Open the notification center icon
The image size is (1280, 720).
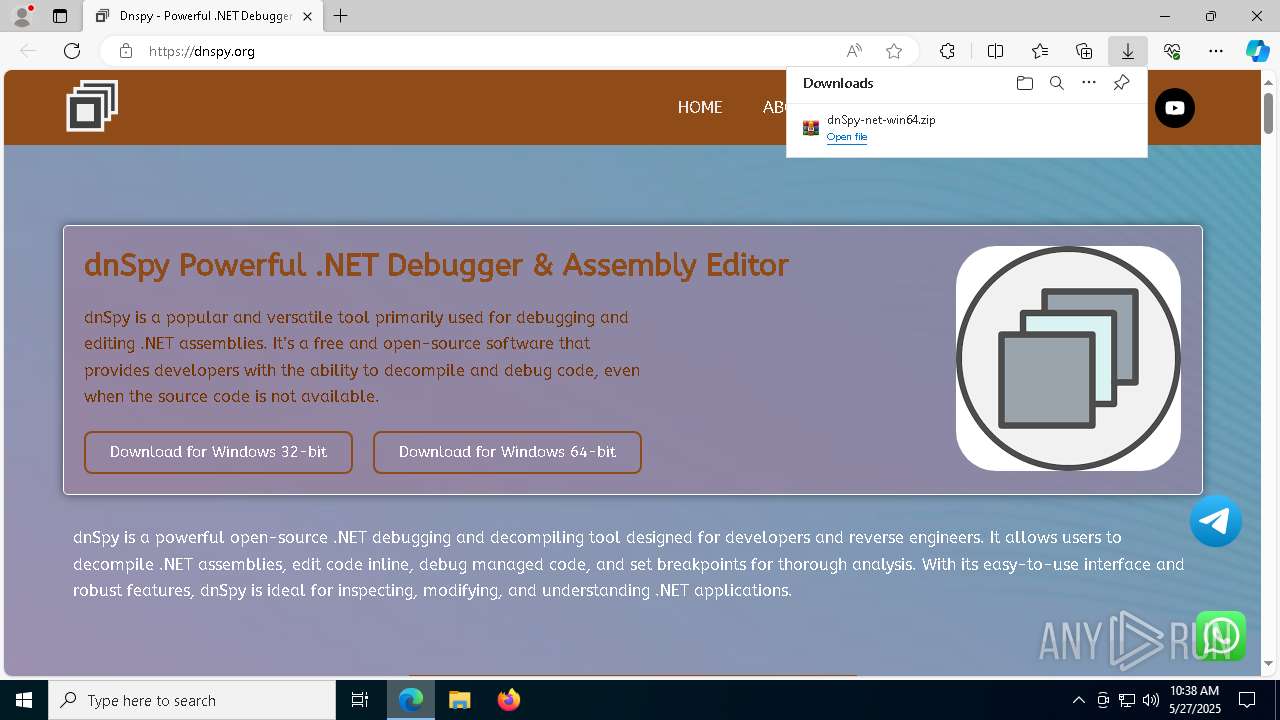point(1247,700)
